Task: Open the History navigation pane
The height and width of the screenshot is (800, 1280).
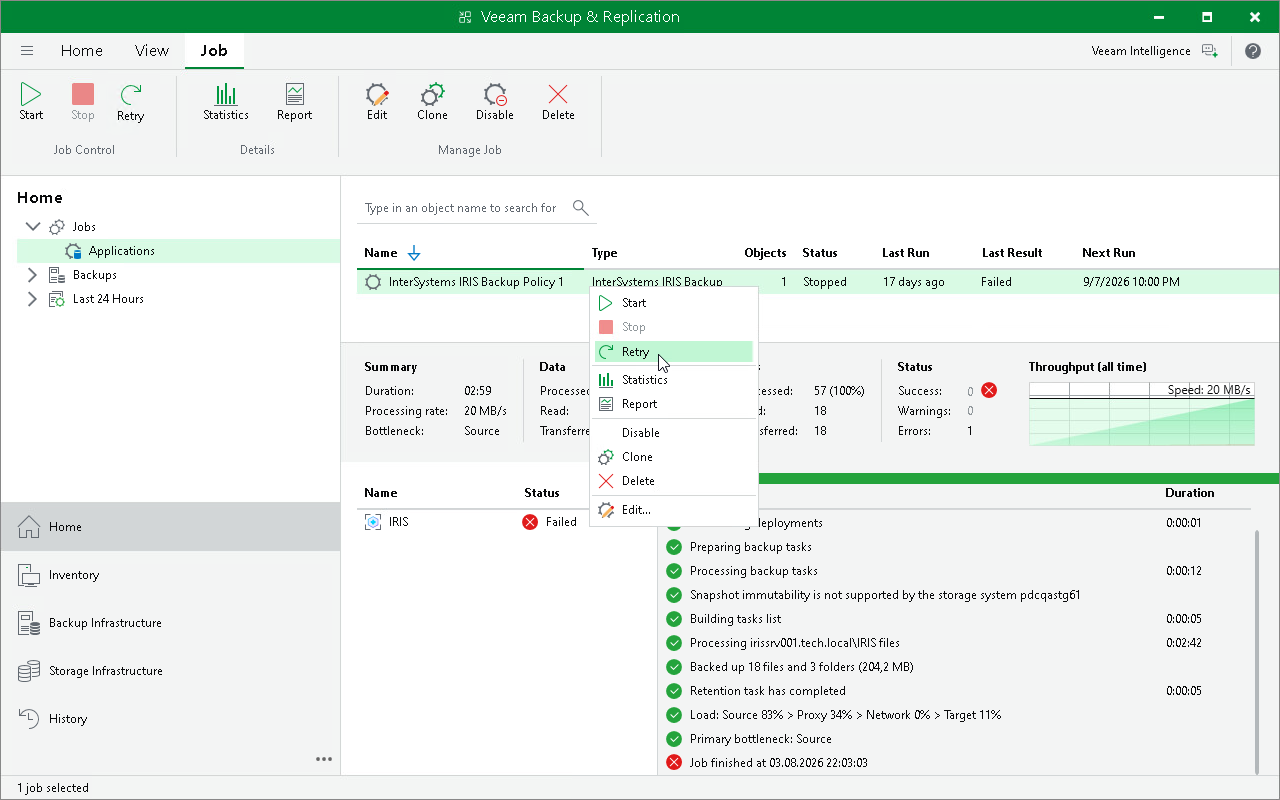Action: 170,719
